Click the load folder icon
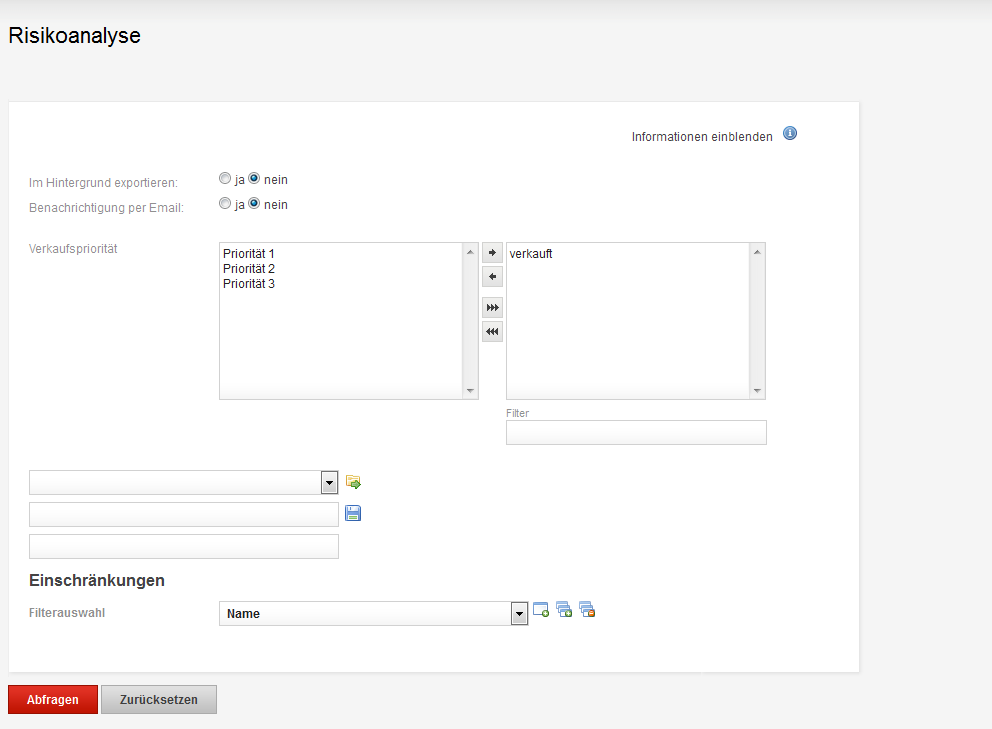Viewport: 992px width, 729px height. 353,482
